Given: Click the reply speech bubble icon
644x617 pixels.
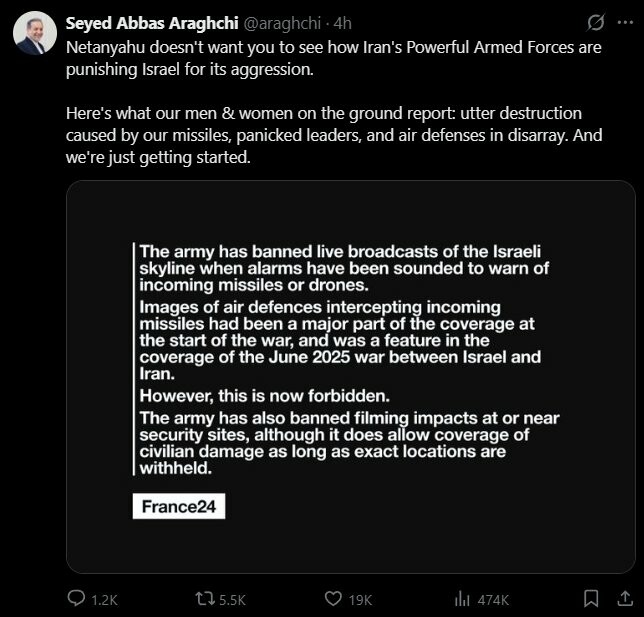Looking at the screenshot, I should 76,599.
